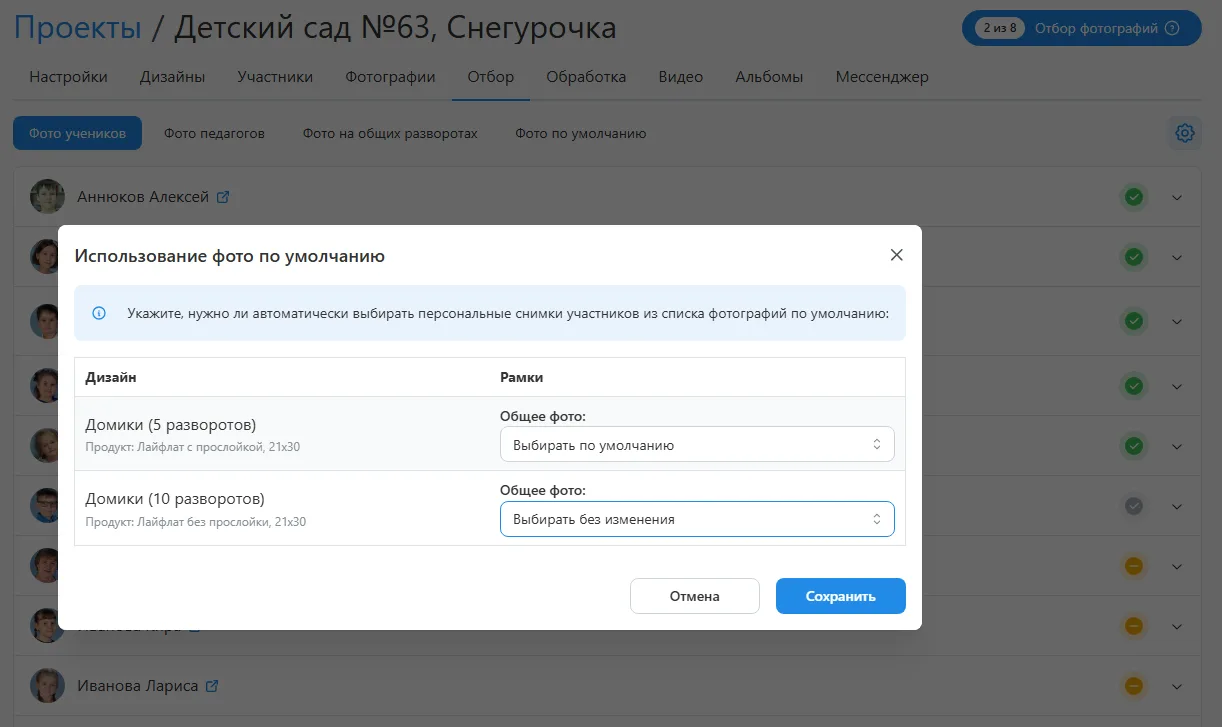Expand the row with the gray status icon
Viewport: 1222px width, 727px height.
(x=1177, y=506)
